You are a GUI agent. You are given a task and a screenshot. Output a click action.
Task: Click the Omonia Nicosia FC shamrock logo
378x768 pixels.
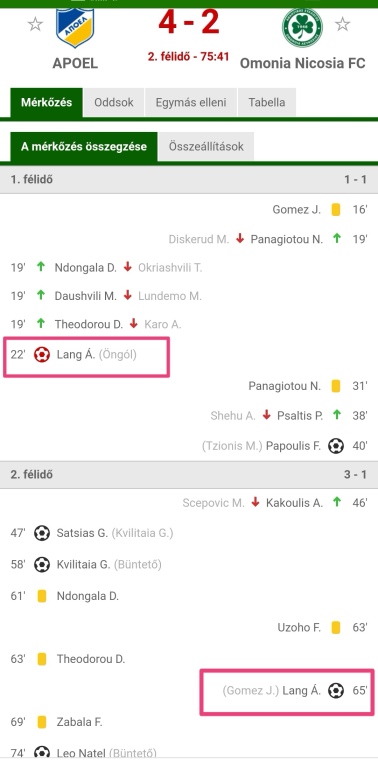point(302,27)
